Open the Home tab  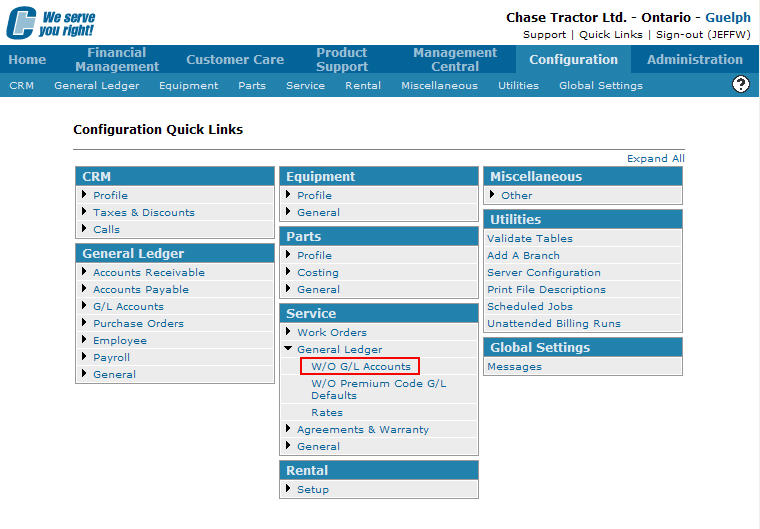click(x=27, y=60)
